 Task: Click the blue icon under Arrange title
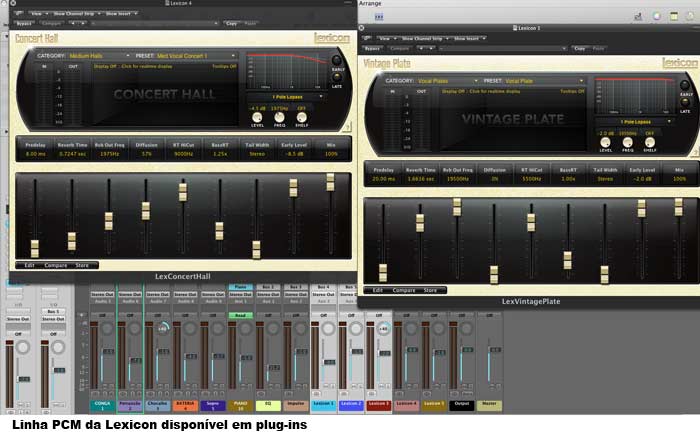(x=379, y=17)
